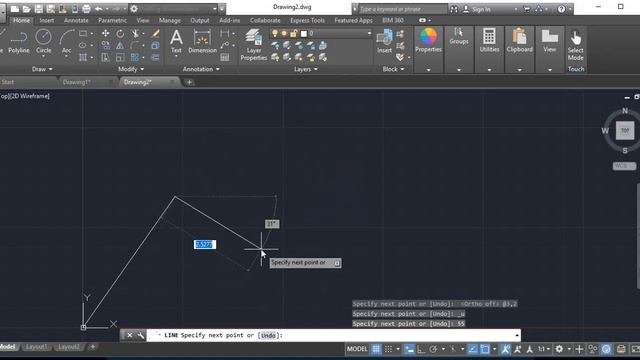Image resolution: width=640 pixels, height=360 pixels.
Task: Toggle 2D object snap in status bar
Action: pos(485,349)
